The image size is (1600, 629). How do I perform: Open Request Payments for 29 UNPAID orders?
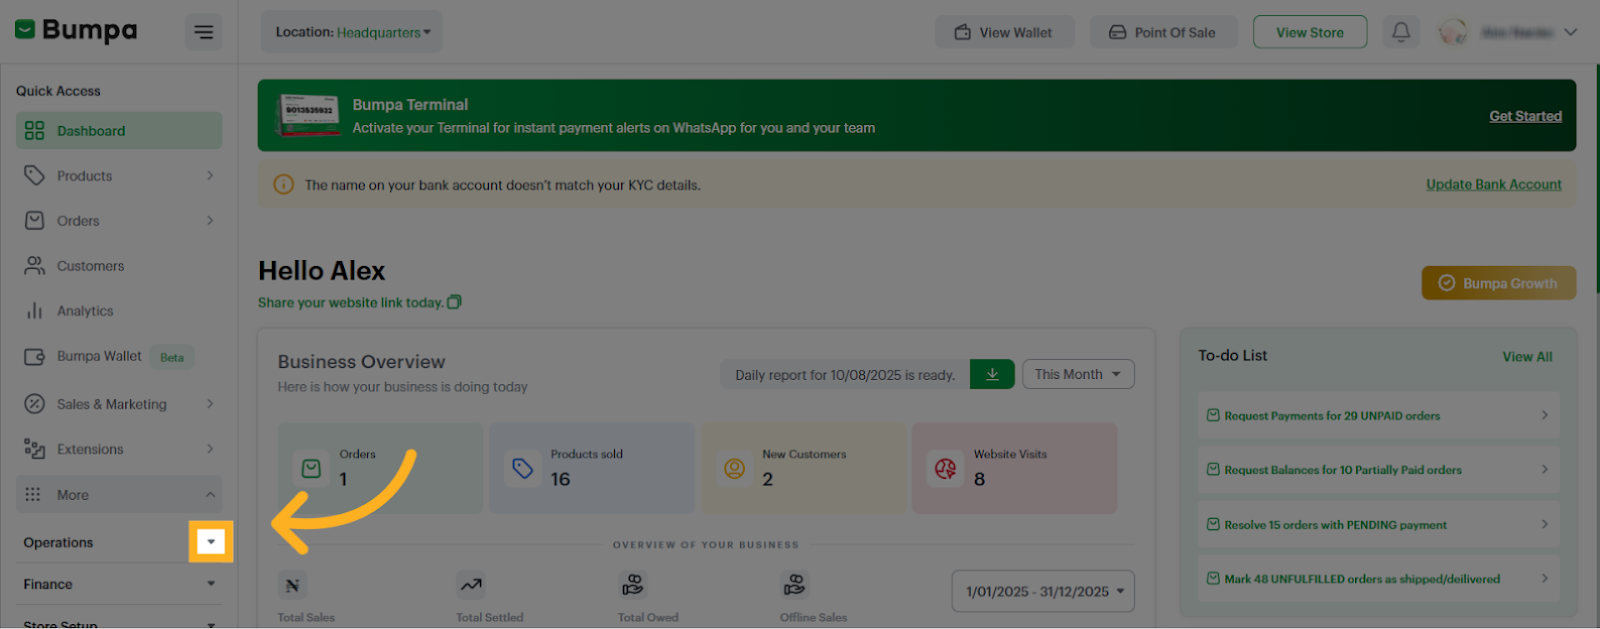pyautogui.click(x=1378, y=416)
